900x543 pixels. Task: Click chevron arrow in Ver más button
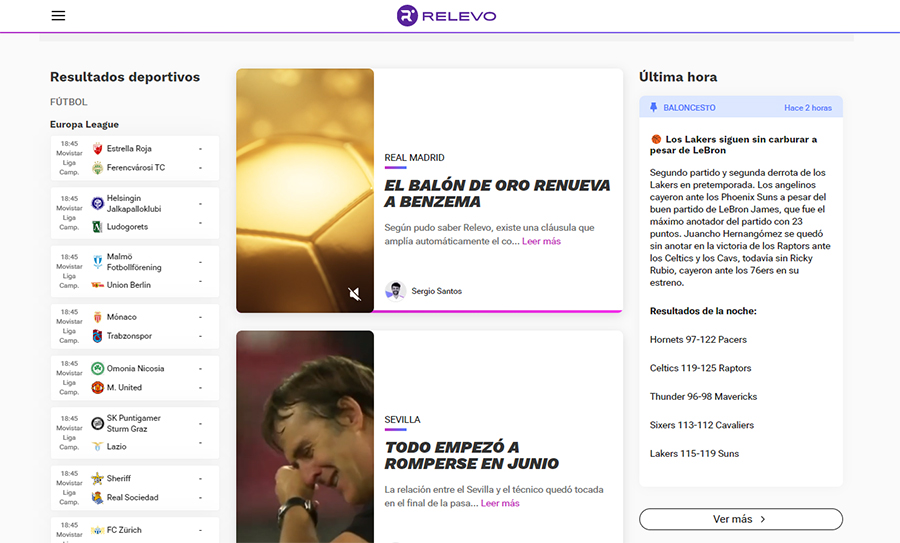(763, 519)
